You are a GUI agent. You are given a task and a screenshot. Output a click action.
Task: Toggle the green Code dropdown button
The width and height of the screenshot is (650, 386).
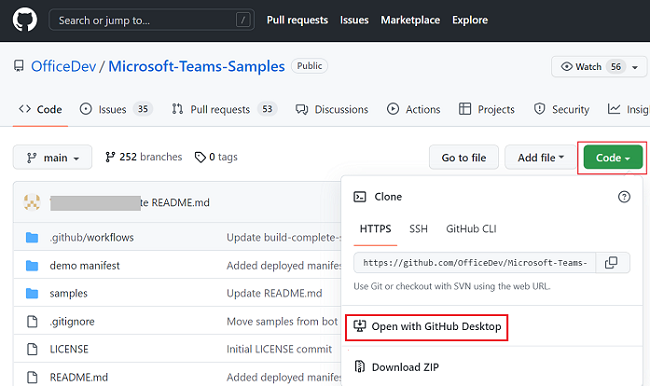[613, 158]
